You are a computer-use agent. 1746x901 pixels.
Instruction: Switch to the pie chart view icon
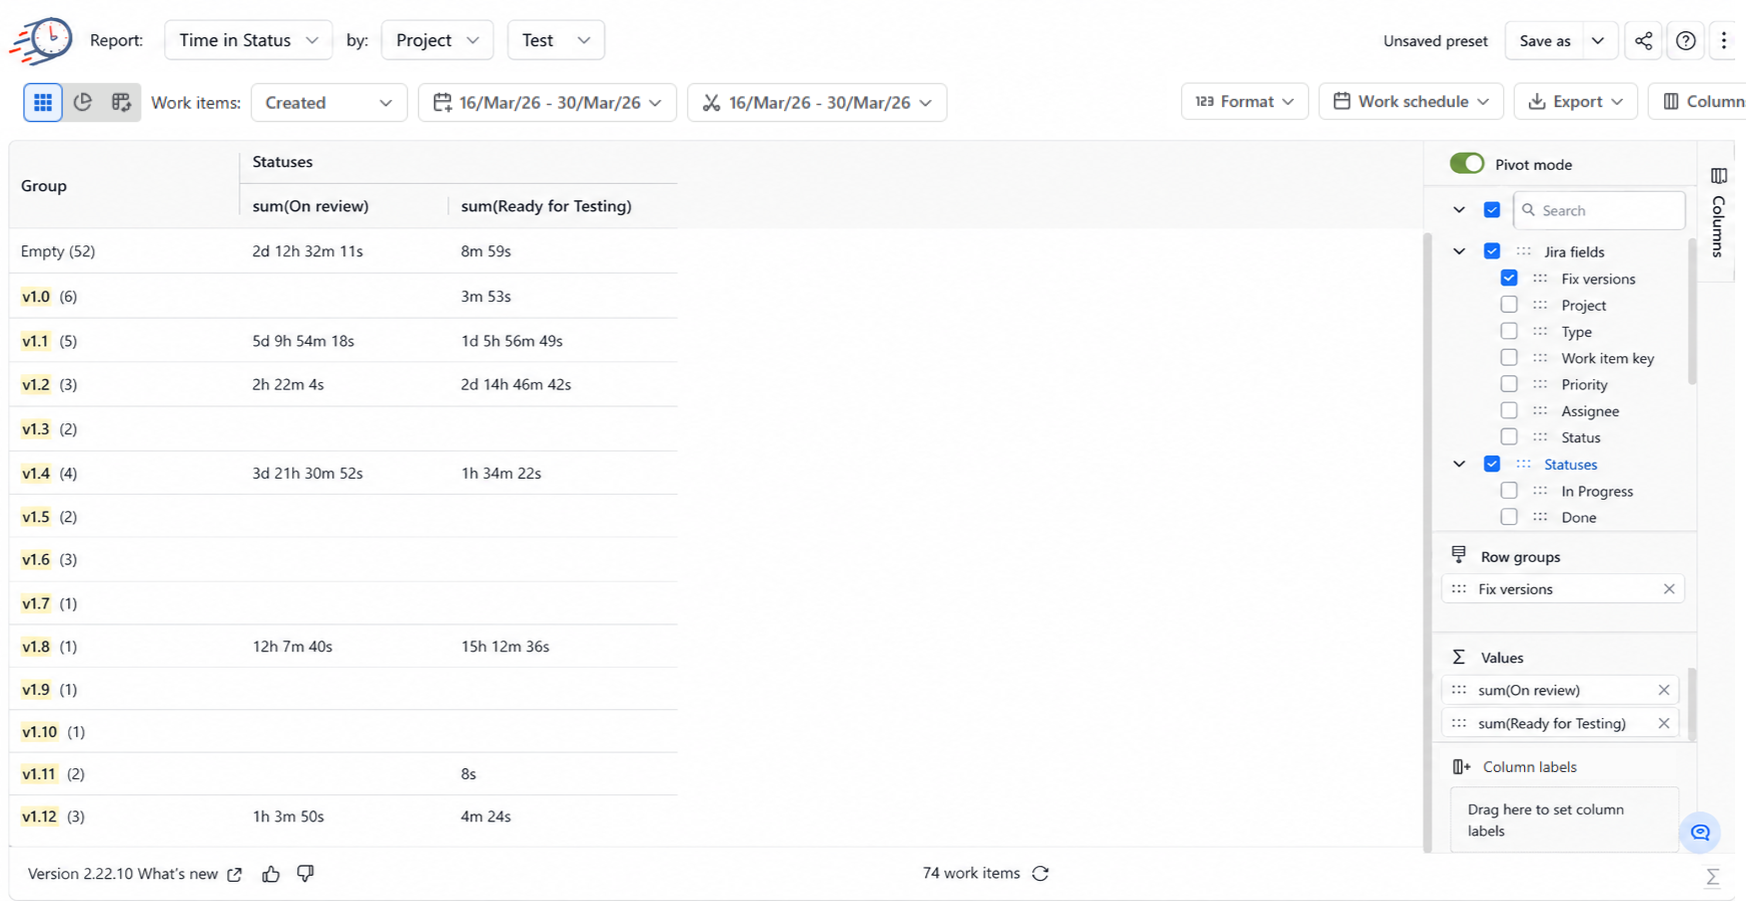(83, 102)
